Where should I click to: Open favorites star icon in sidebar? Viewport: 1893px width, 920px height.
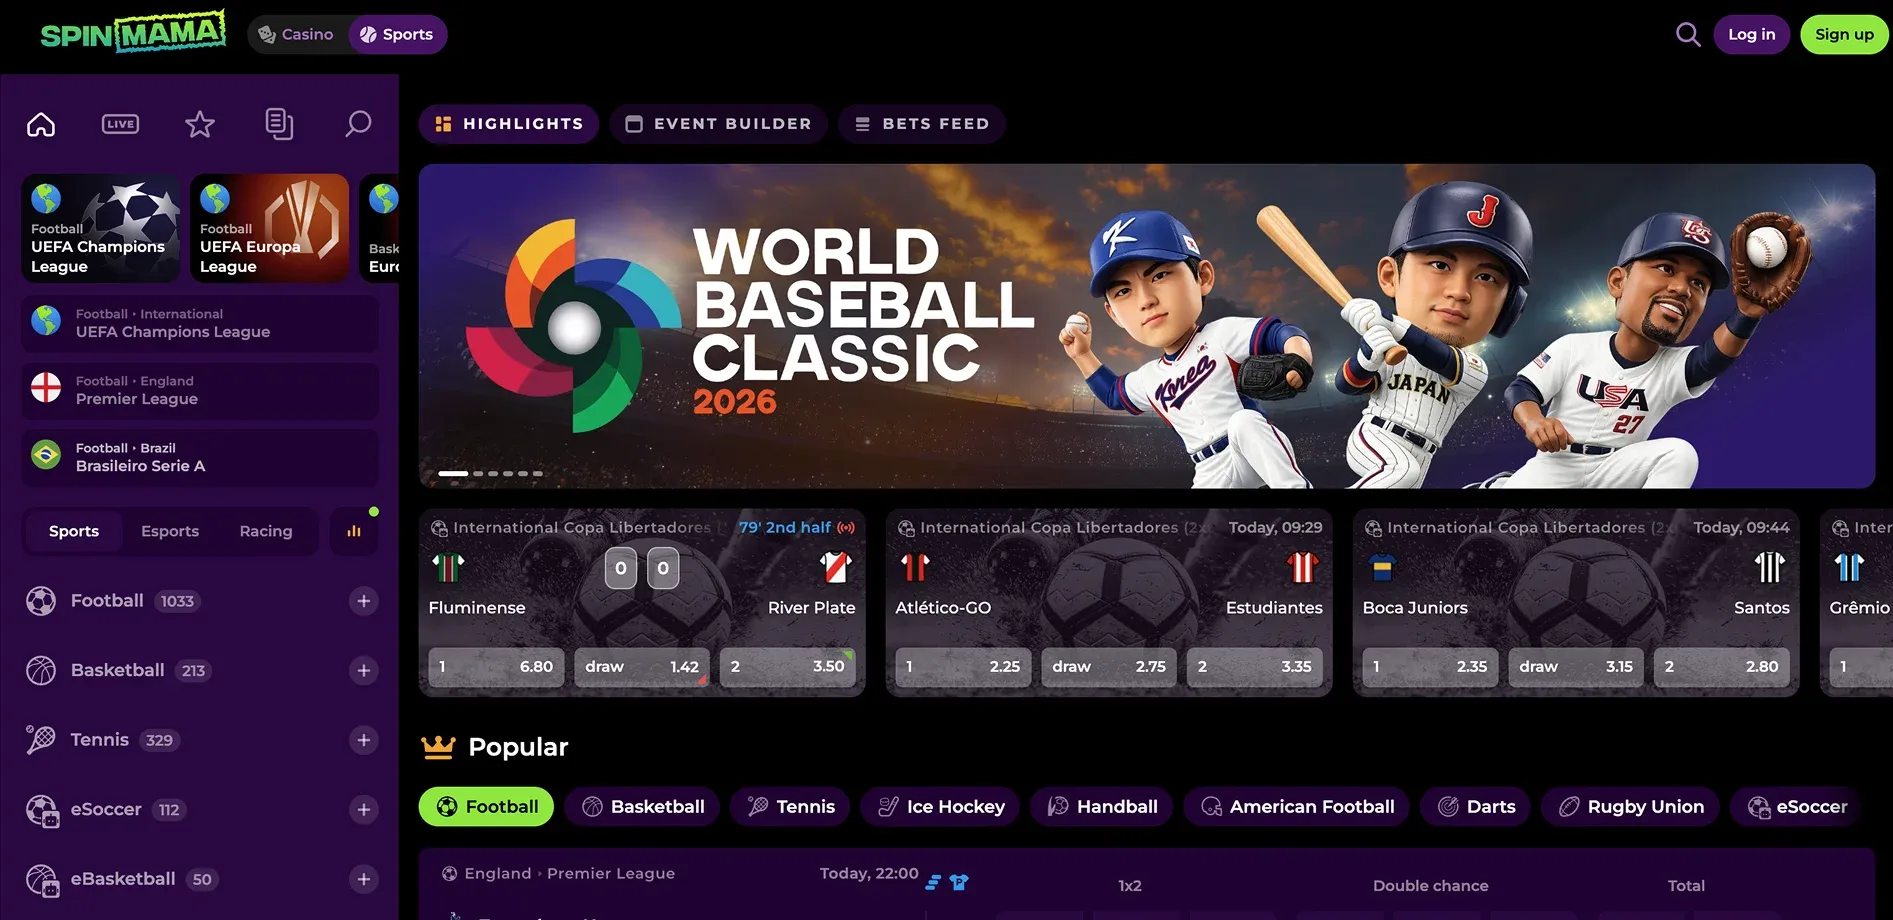[200, 124]
